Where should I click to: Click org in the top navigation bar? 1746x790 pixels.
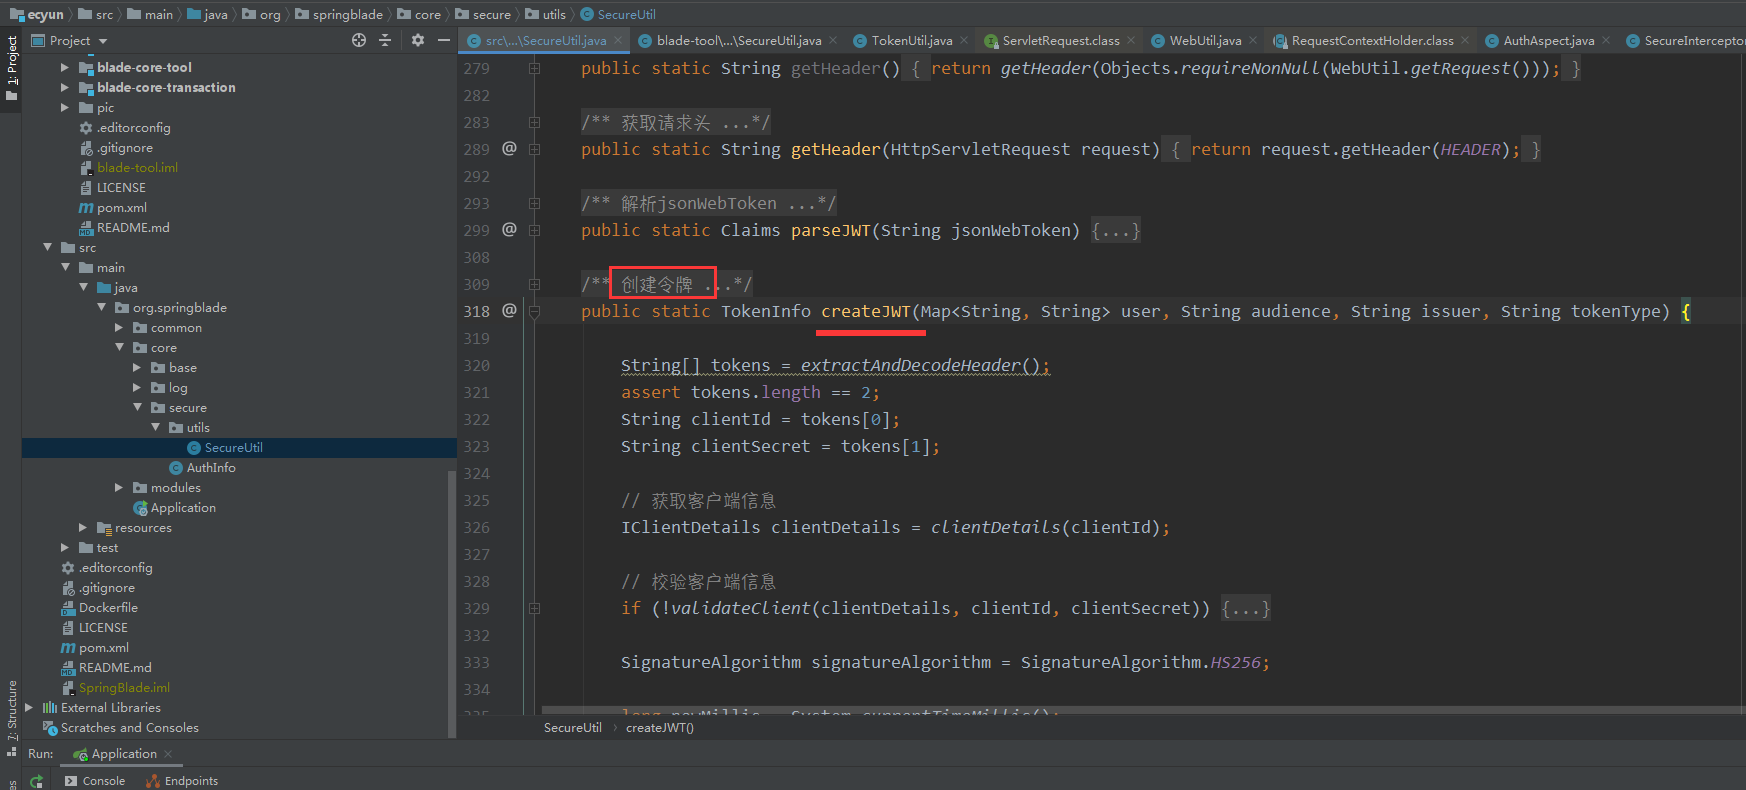261,14
